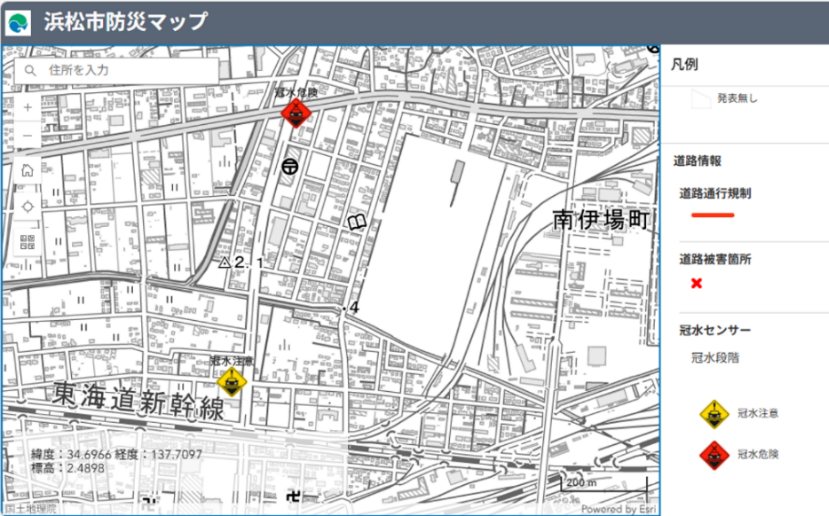This screenshot has height=516, width=829.
Task: Click the red X road damage legend icon
Action: click(696, 283)
